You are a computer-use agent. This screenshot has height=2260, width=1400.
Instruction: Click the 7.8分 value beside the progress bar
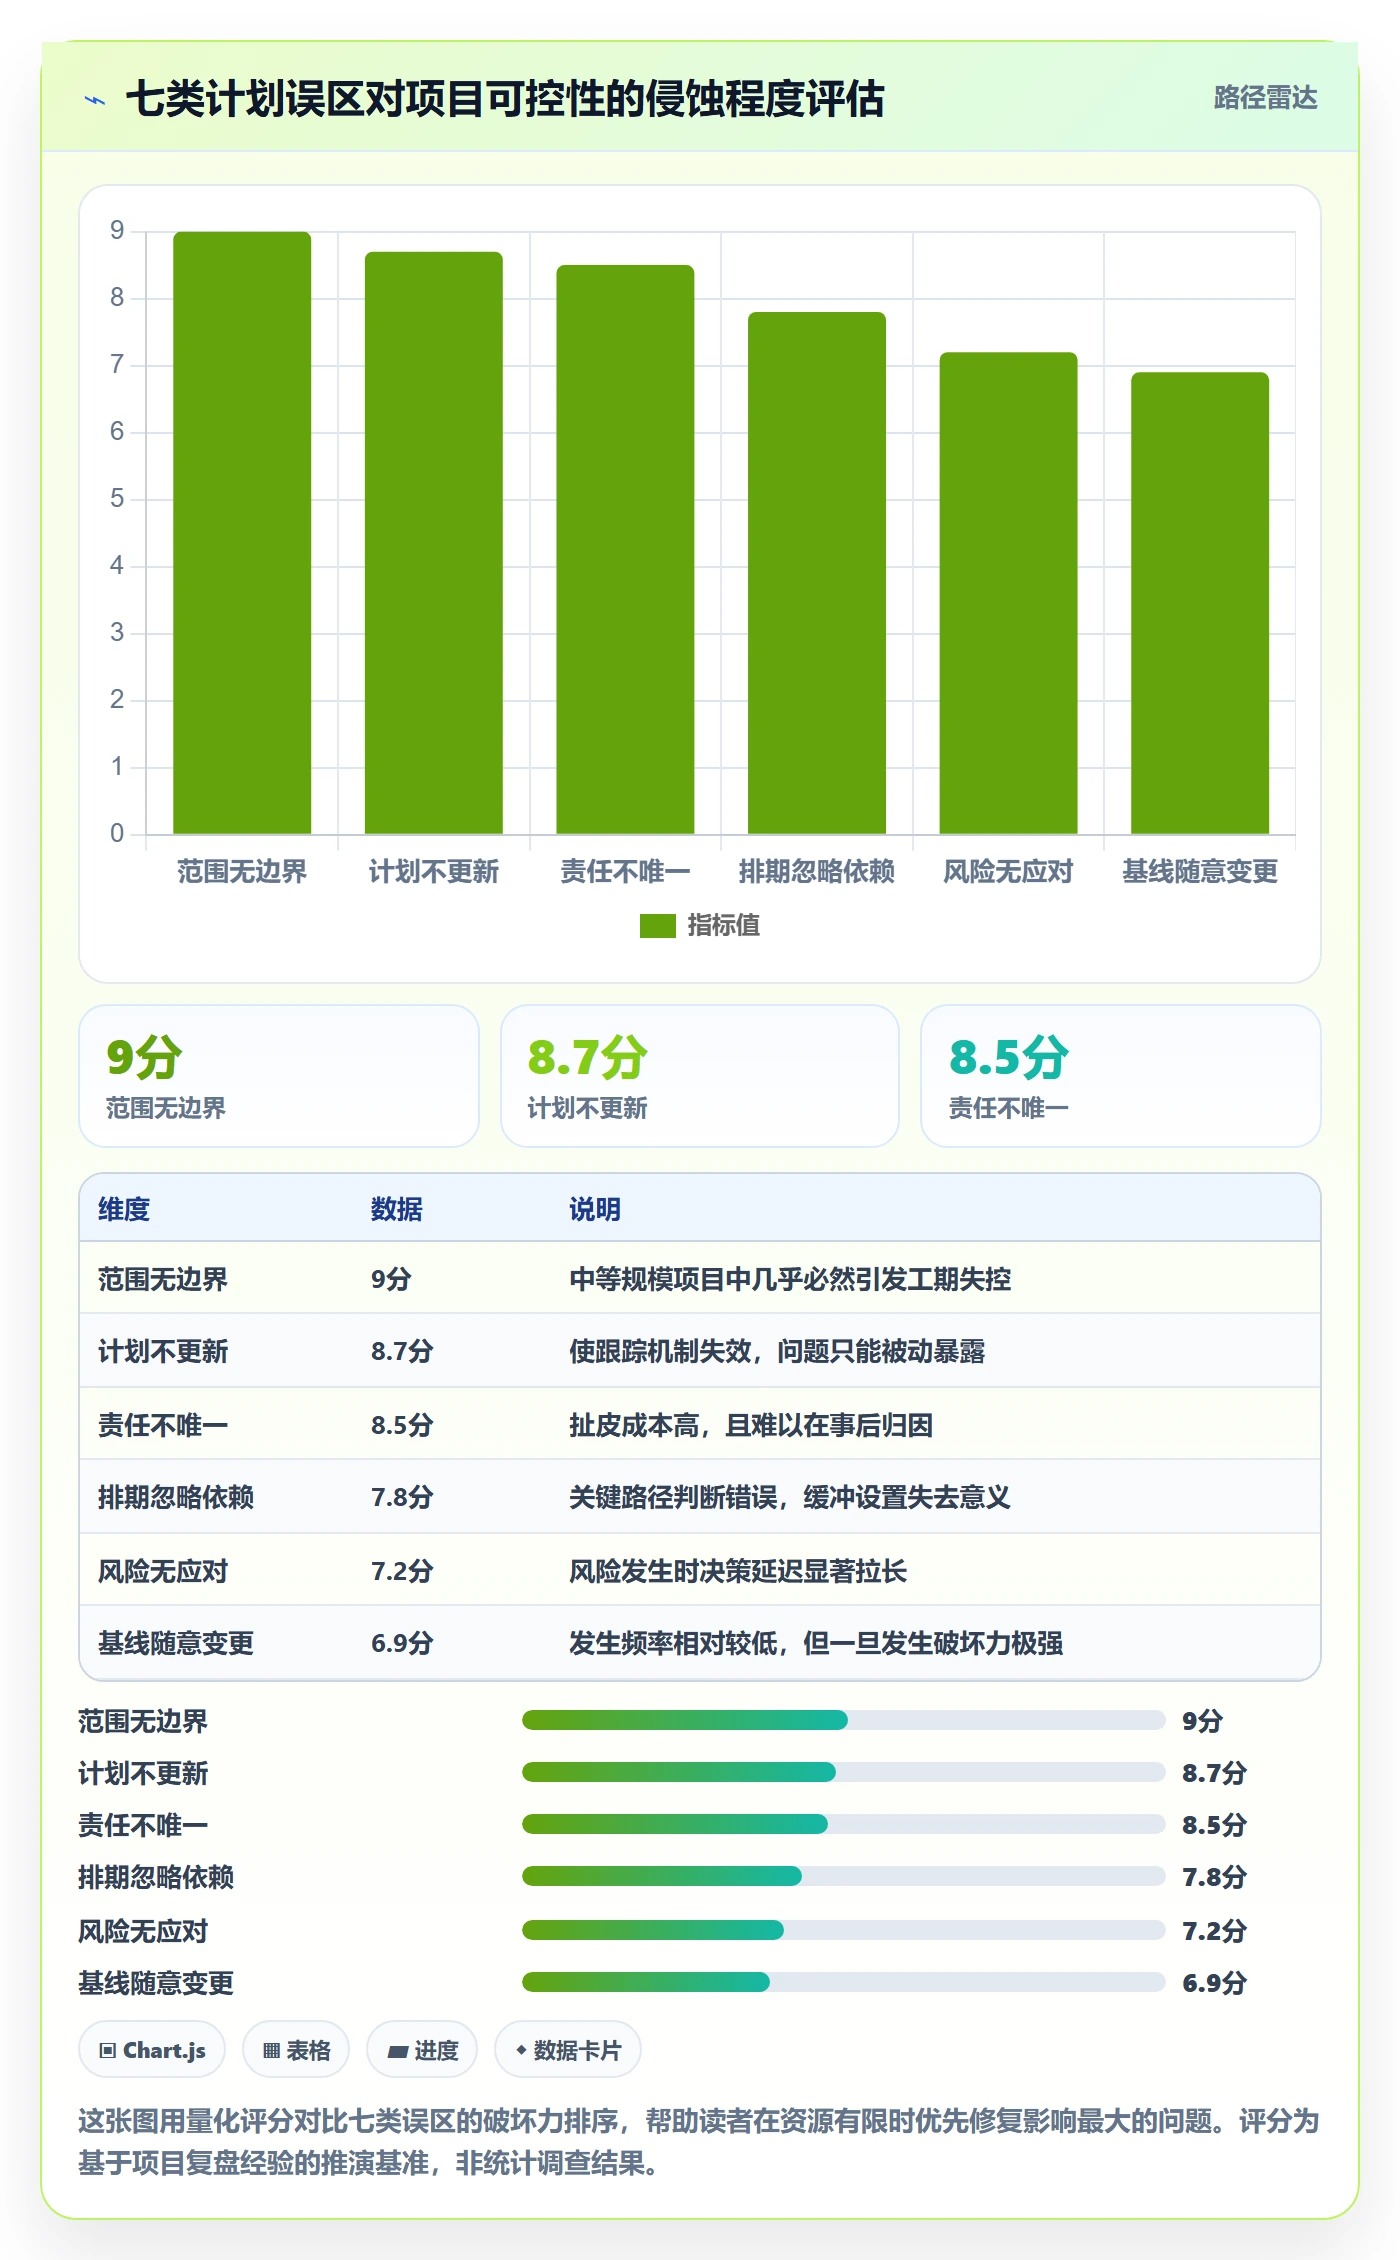[1214, 1877]
